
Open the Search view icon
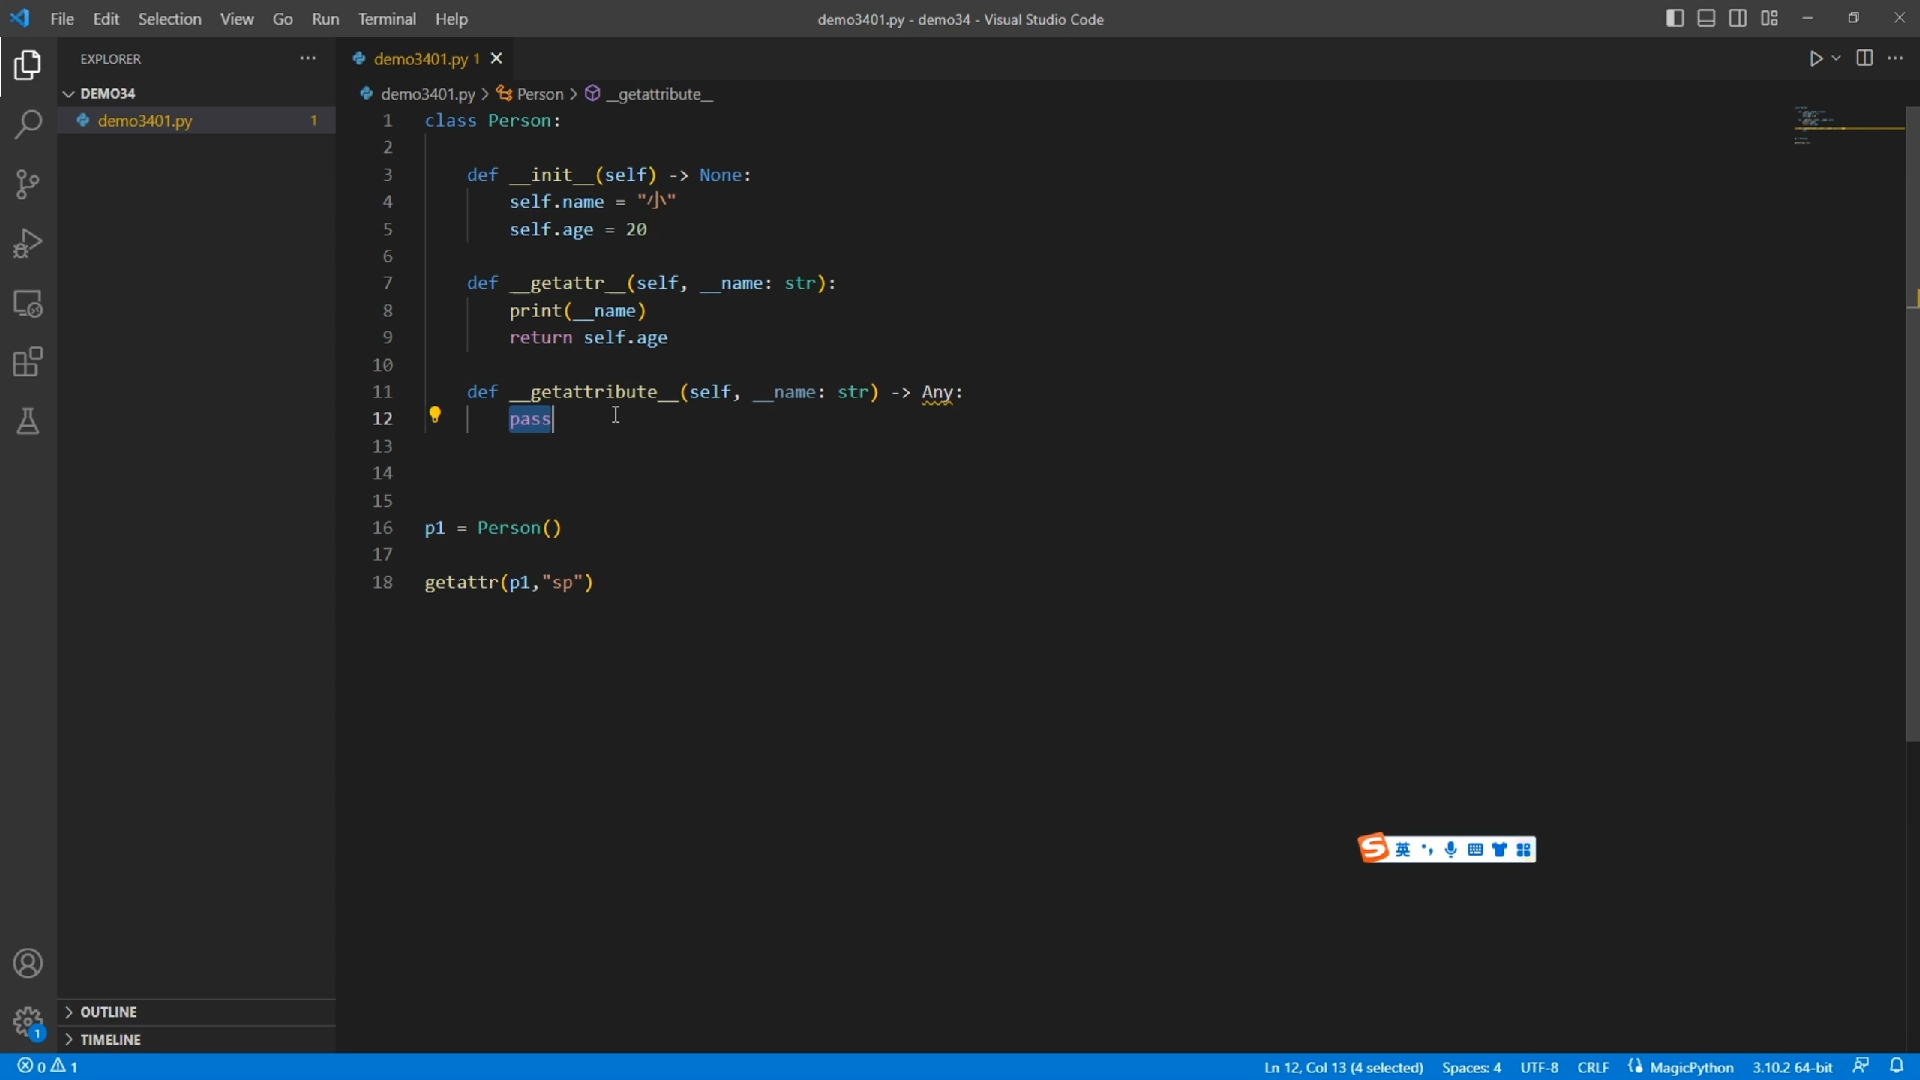[x=28, y=124]
